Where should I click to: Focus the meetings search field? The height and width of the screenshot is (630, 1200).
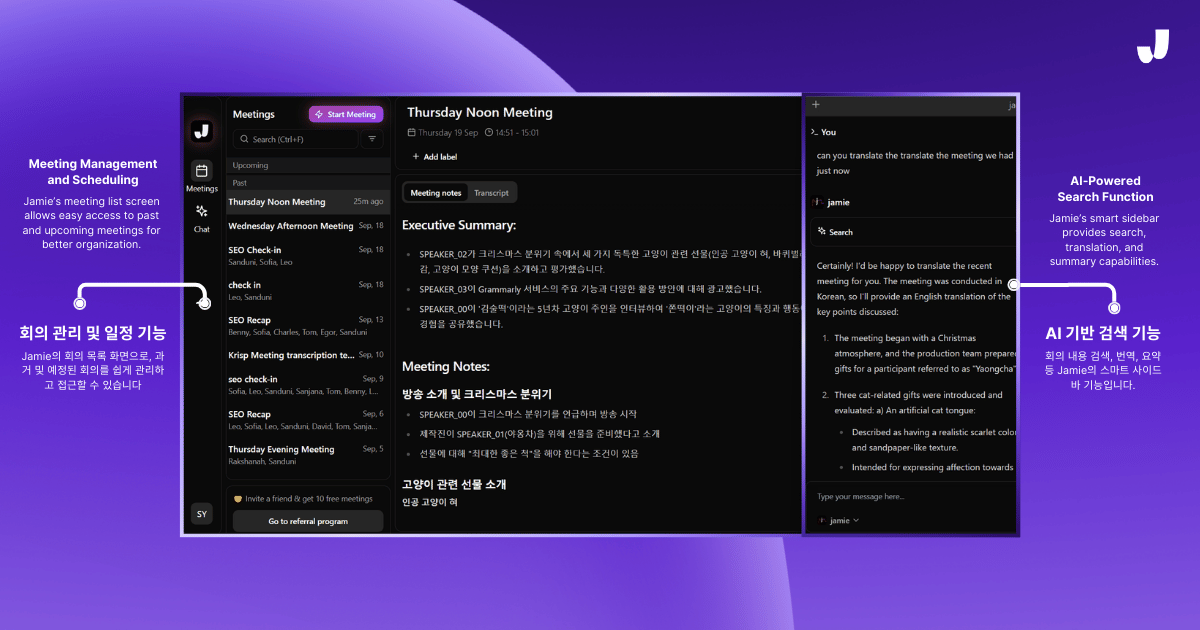click(x=295, y=139)
